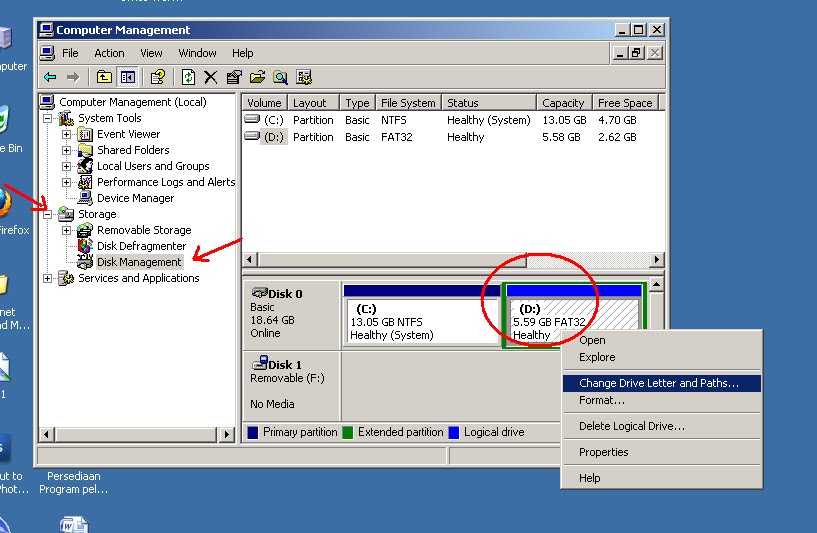The height and width of the screenshot is (533, 817).
Task: Click the Disk Management tree icon
Action: pyautogui.click(x=85, y=262)
